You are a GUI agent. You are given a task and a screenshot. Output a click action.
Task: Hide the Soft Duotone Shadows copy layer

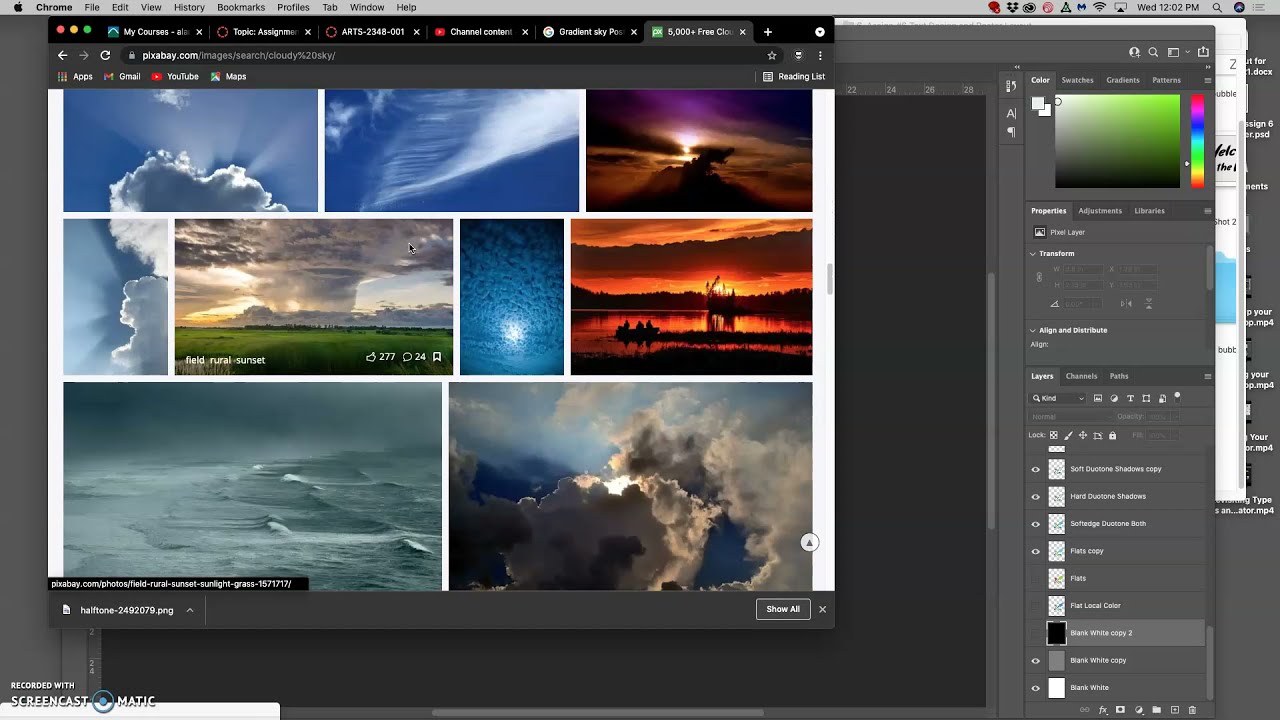coord(1036,469)
